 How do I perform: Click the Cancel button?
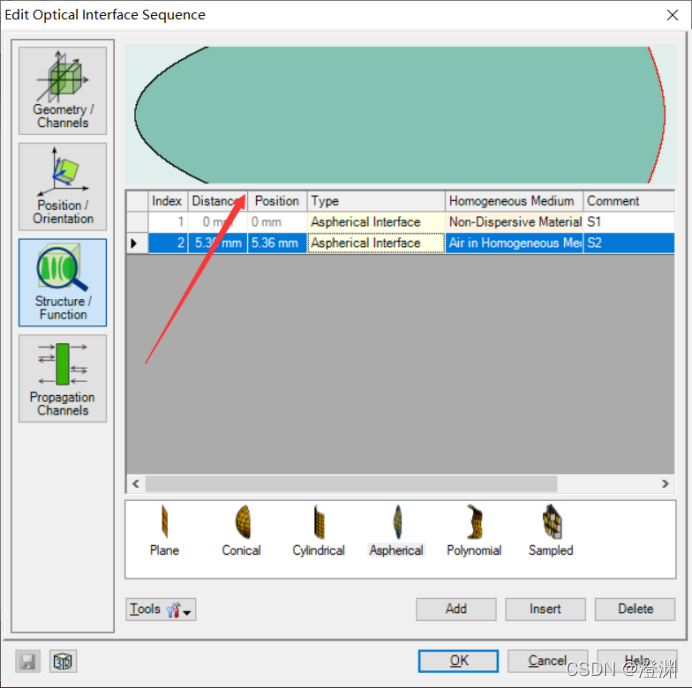pos(548,661)
